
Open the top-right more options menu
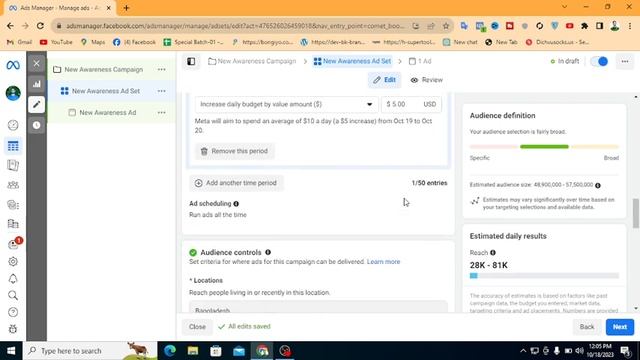625,61
